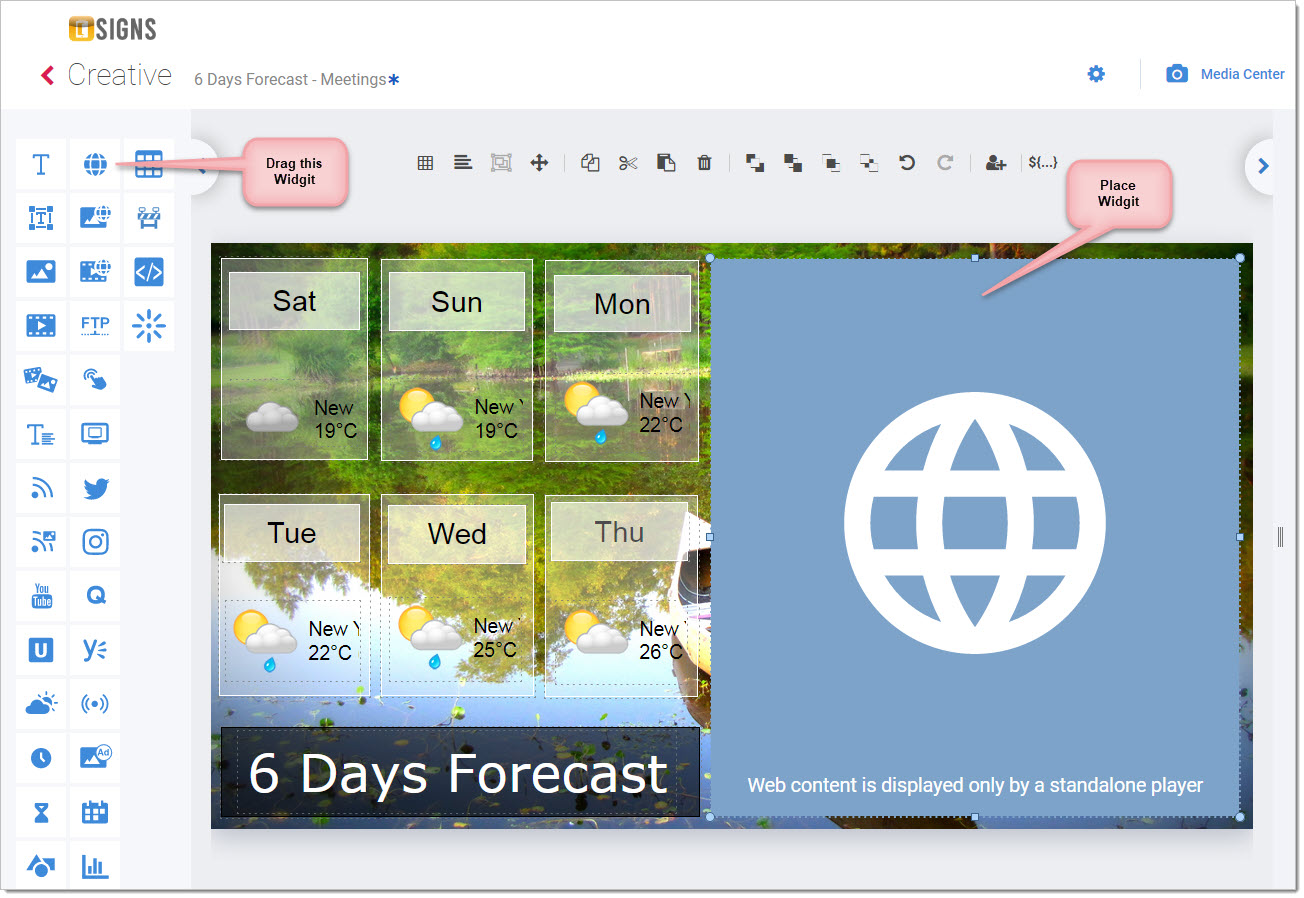Select the clock widget icon
Image resolution: width=1304 pixels, height=898 pixels.
[x=41, y=758]
